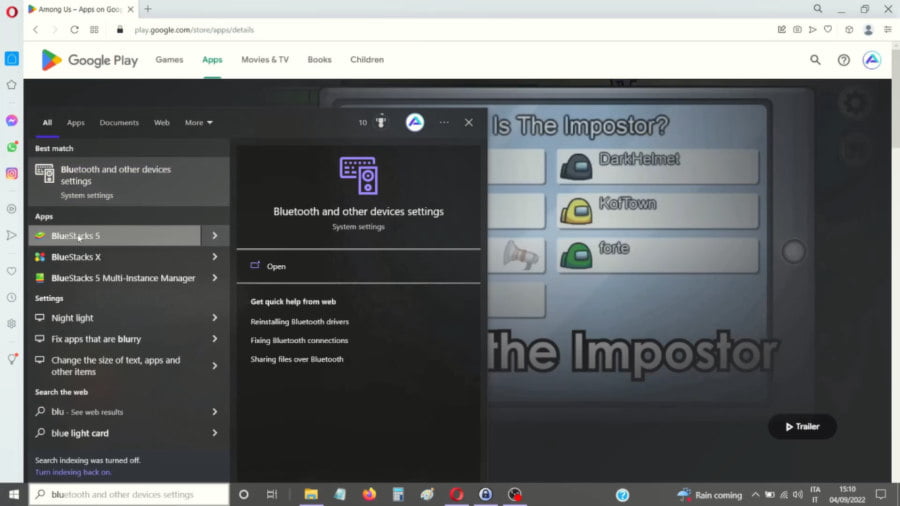
Task: Go back to previous page
Action: pyautogui.click(x=36, y=30)
